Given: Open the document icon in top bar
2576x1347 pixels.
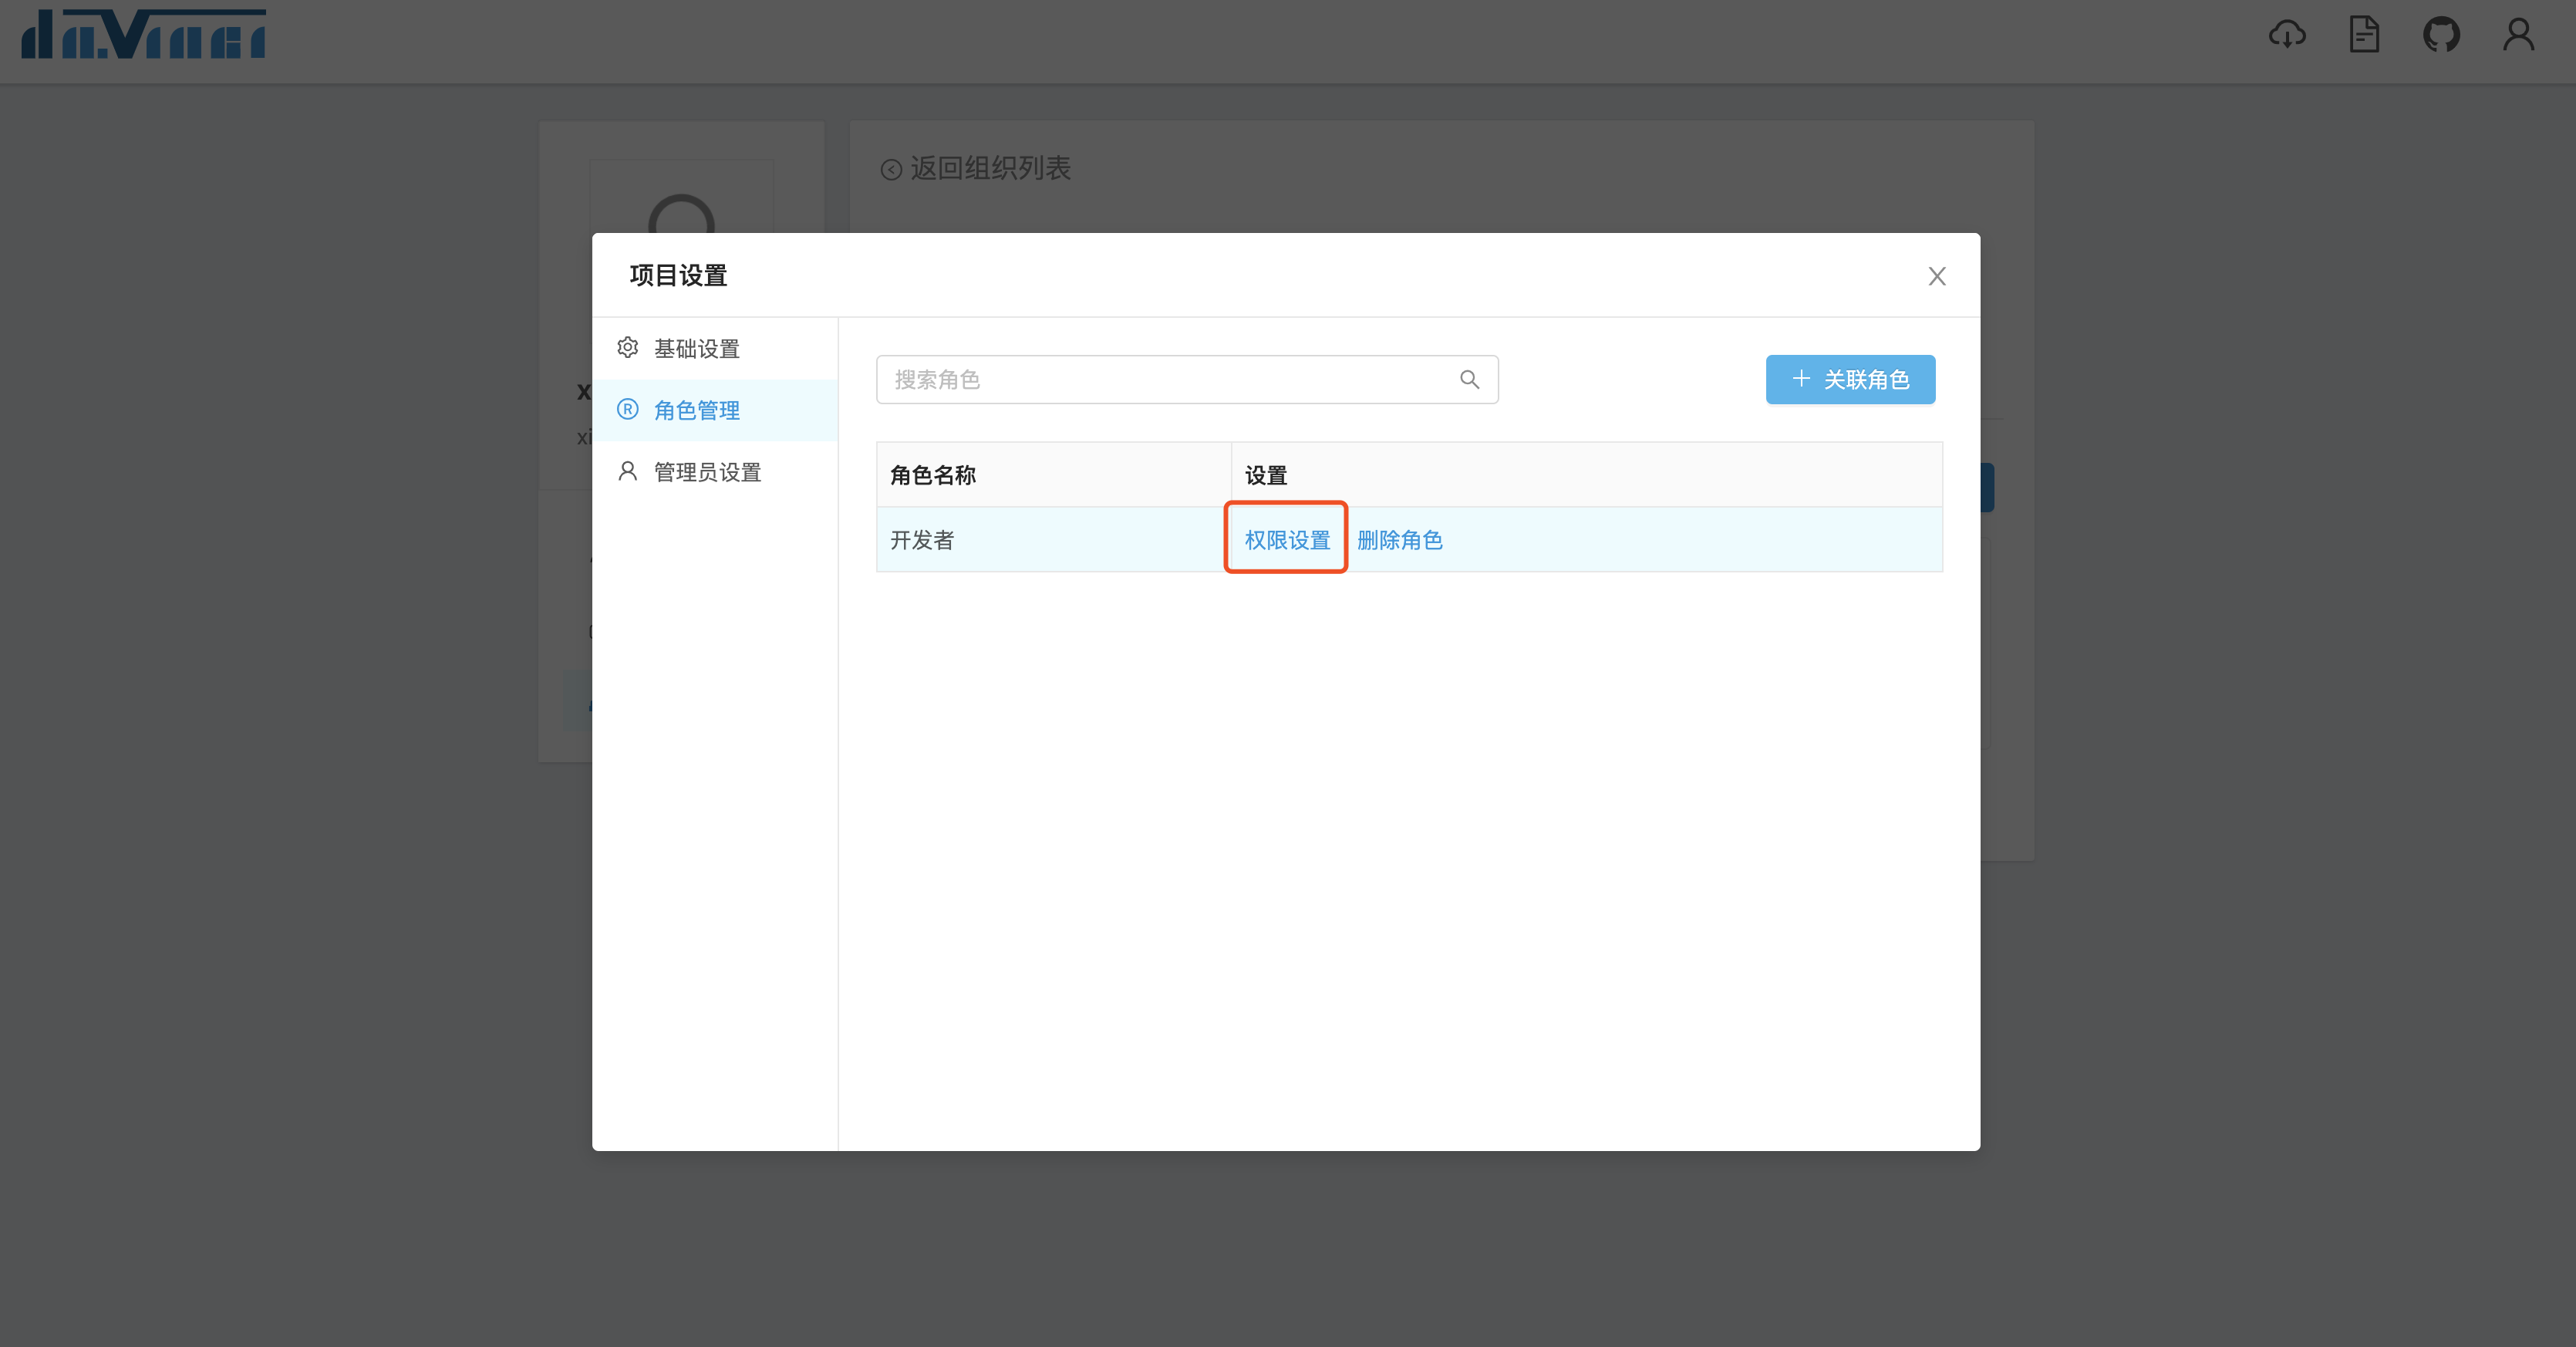Looking at the screenshot, I should coord(2364,35).
